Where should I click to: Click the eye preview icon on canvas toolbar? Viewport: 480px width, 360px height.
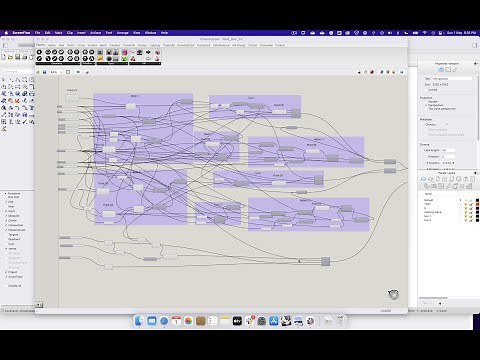point(78,72)
